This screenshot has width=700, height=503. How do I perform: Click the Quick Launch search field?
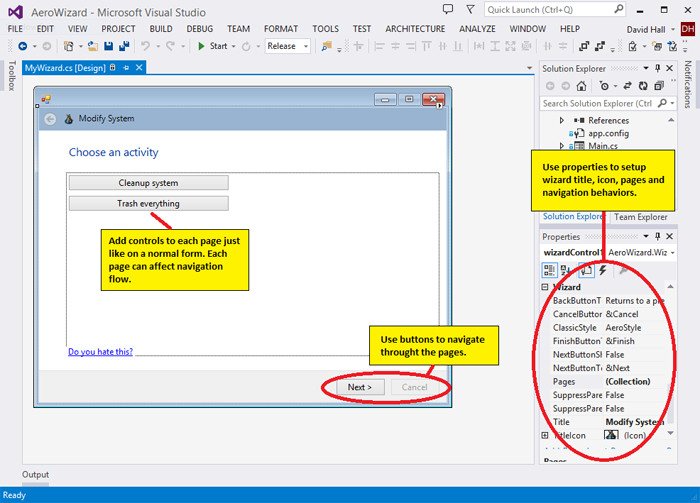[x=555, y=9]
